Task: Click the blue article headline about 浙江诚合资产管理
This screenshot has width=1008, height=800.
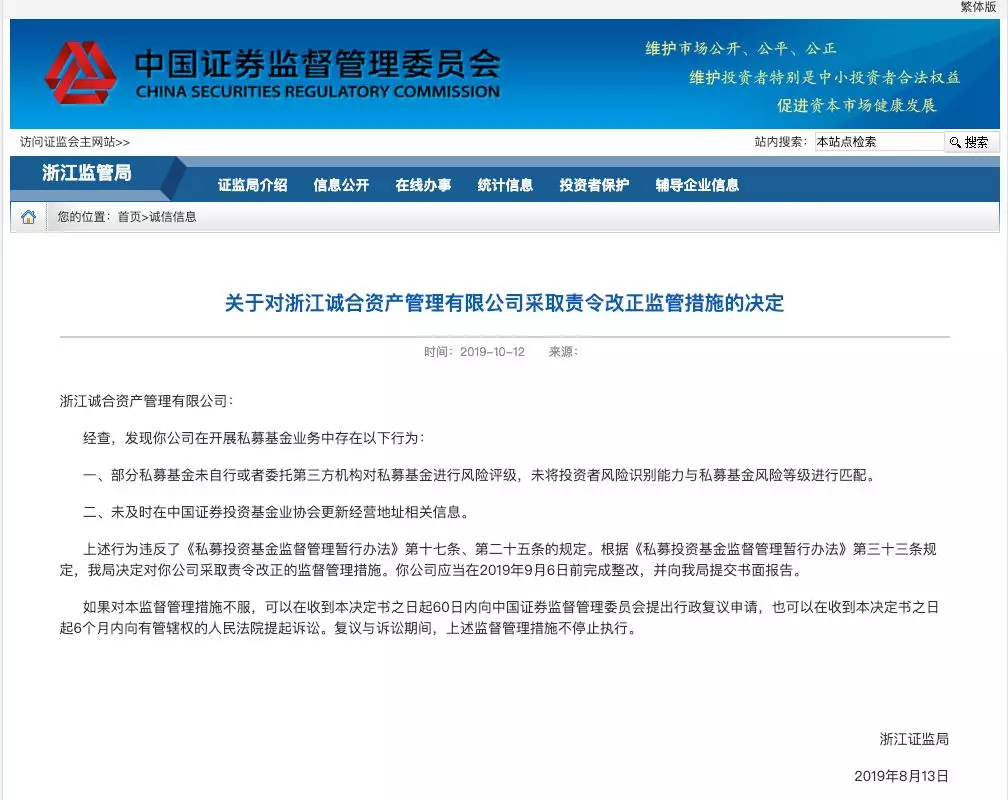Action: tap(504, 303)
